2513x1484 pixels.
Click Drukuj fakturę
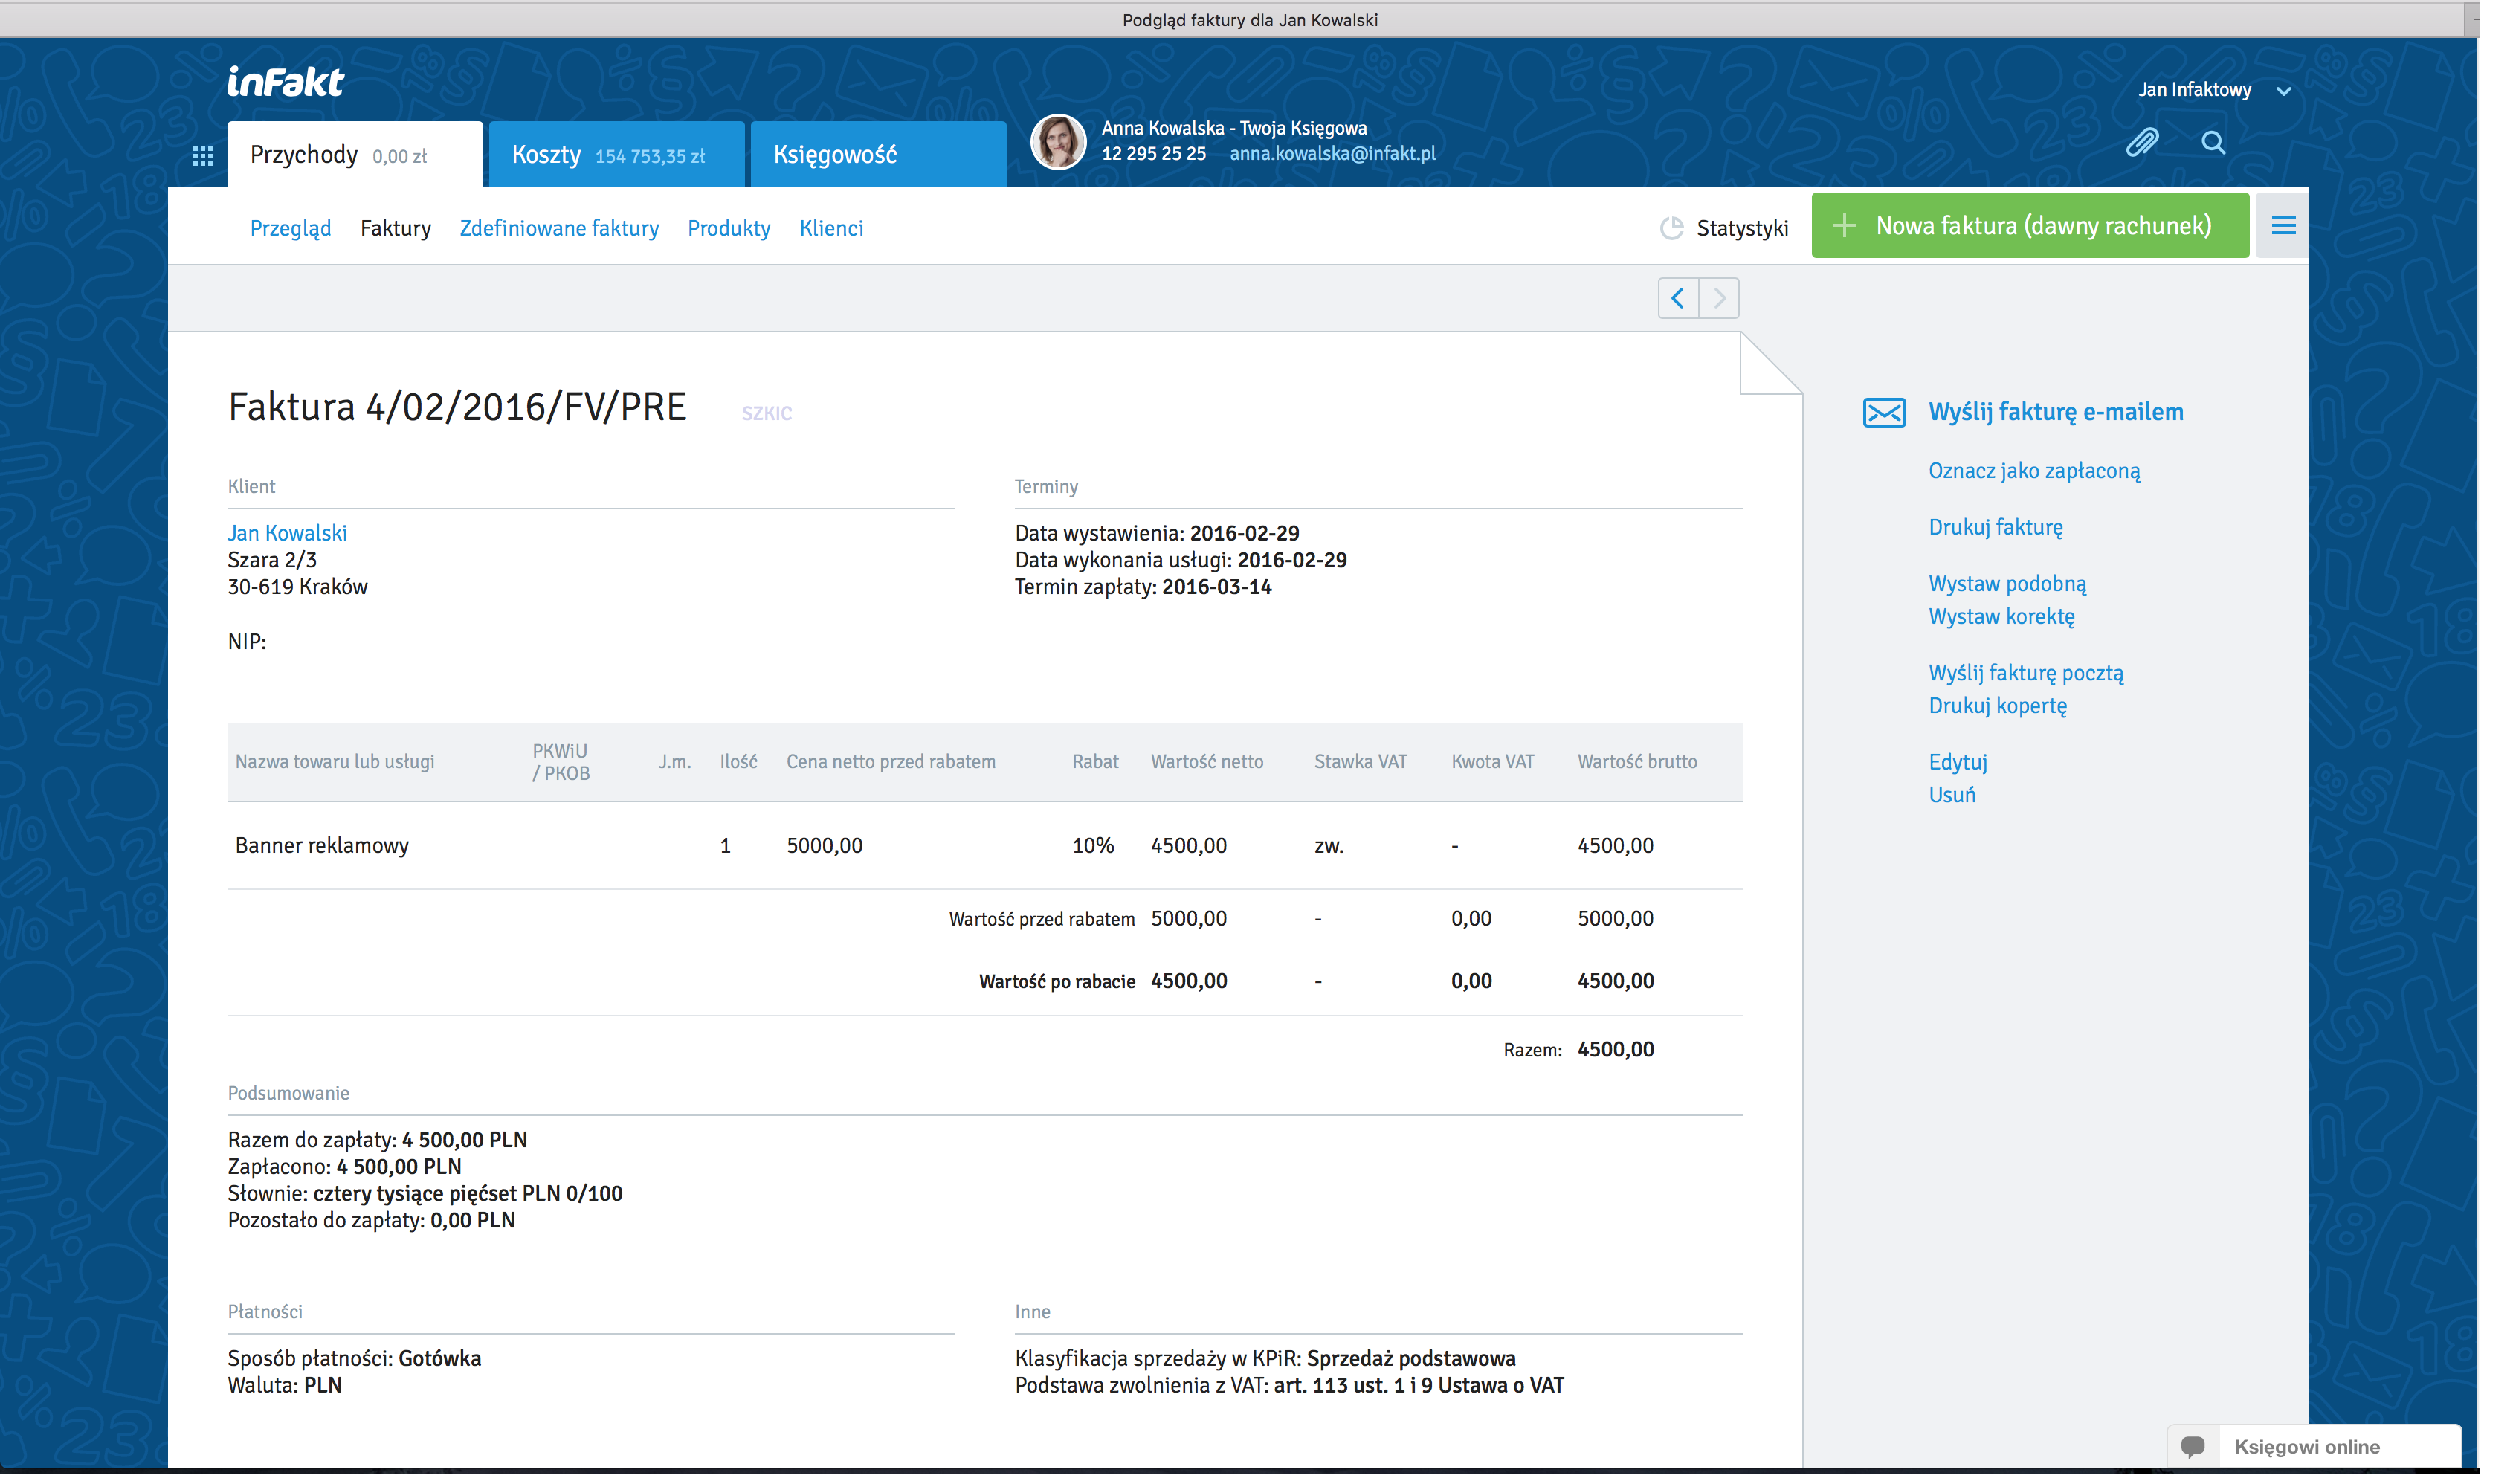1995,528
